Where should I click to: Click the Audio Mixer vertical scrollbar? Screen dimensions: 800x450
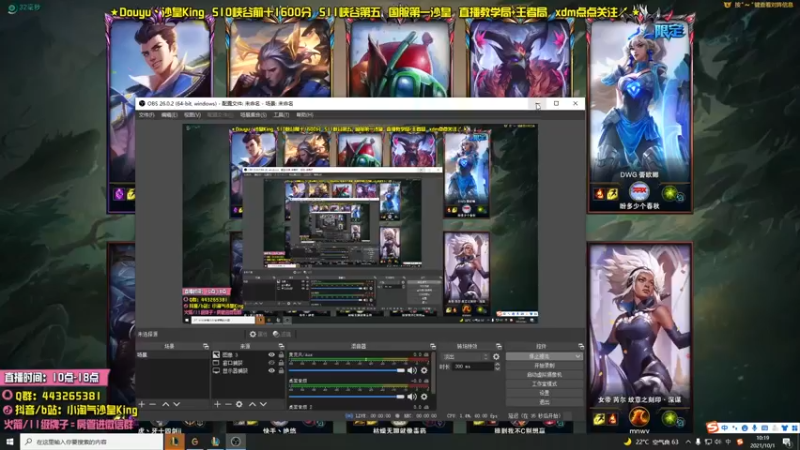coord(434,372)
